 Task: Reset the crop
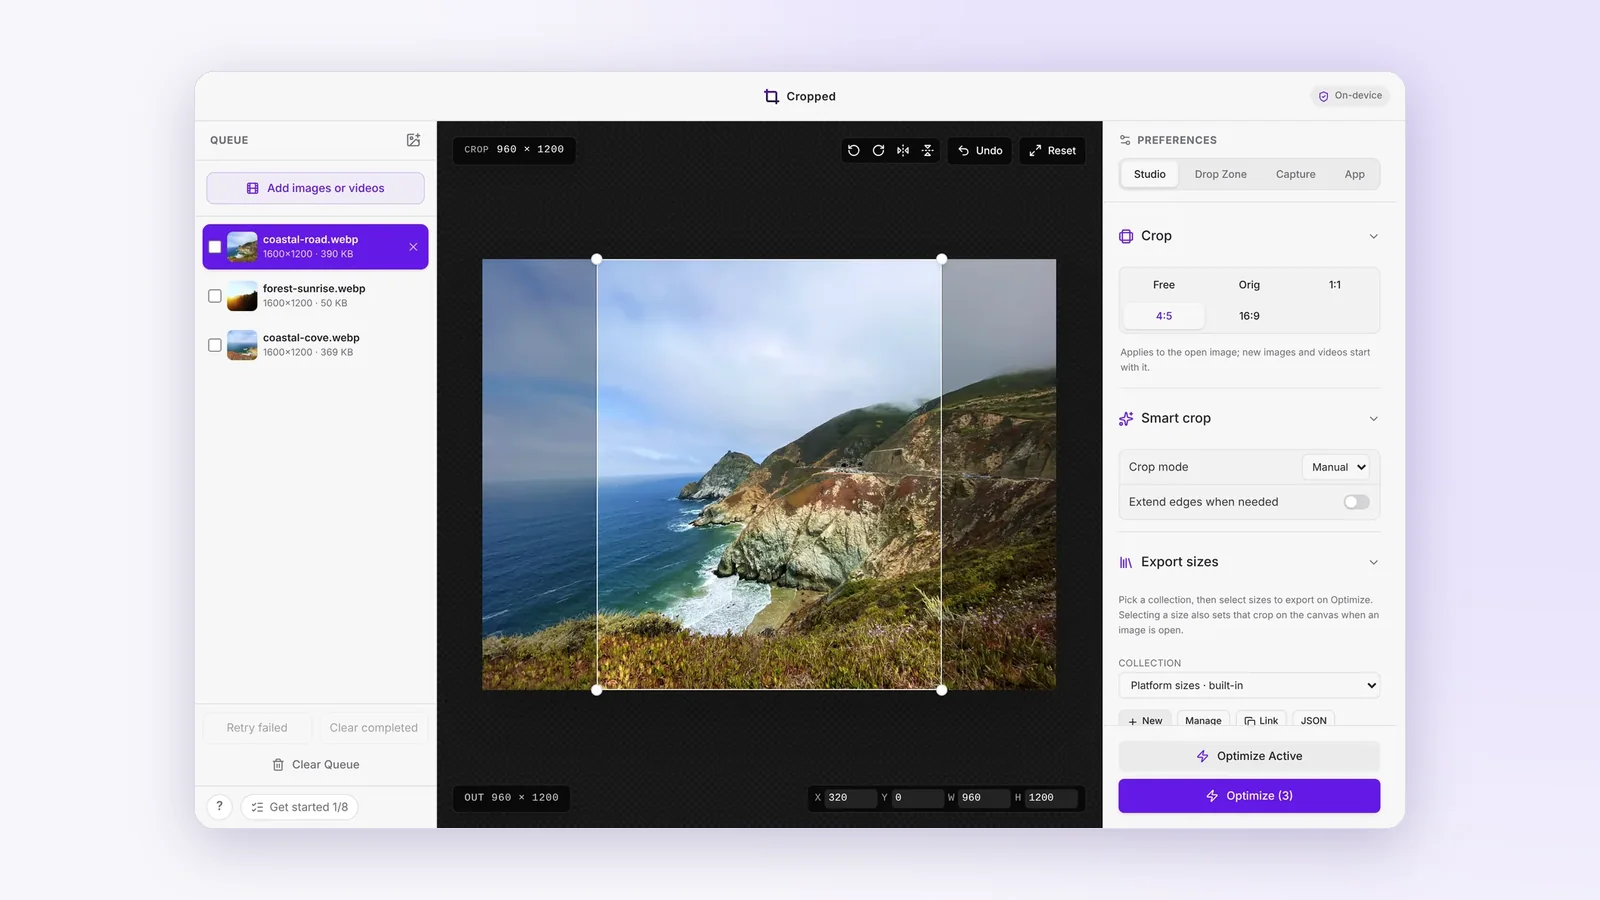click(x=1052, y=150)
